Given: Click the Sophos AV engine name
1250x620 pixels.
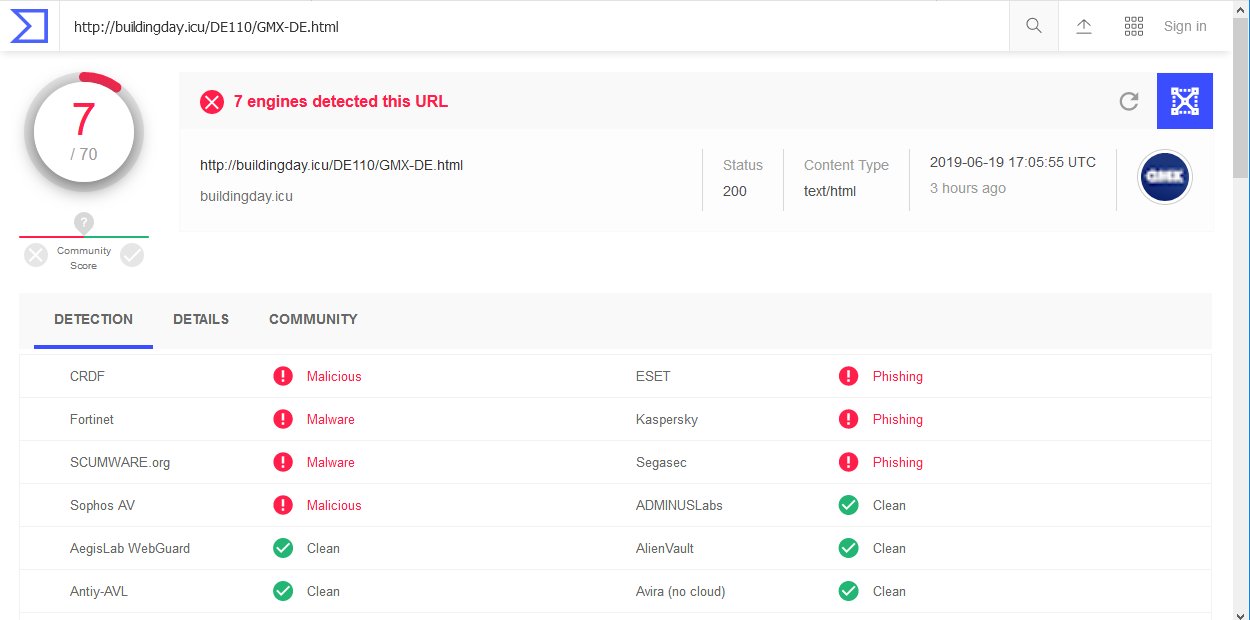Looking at the screenshot, I should 102,505.
